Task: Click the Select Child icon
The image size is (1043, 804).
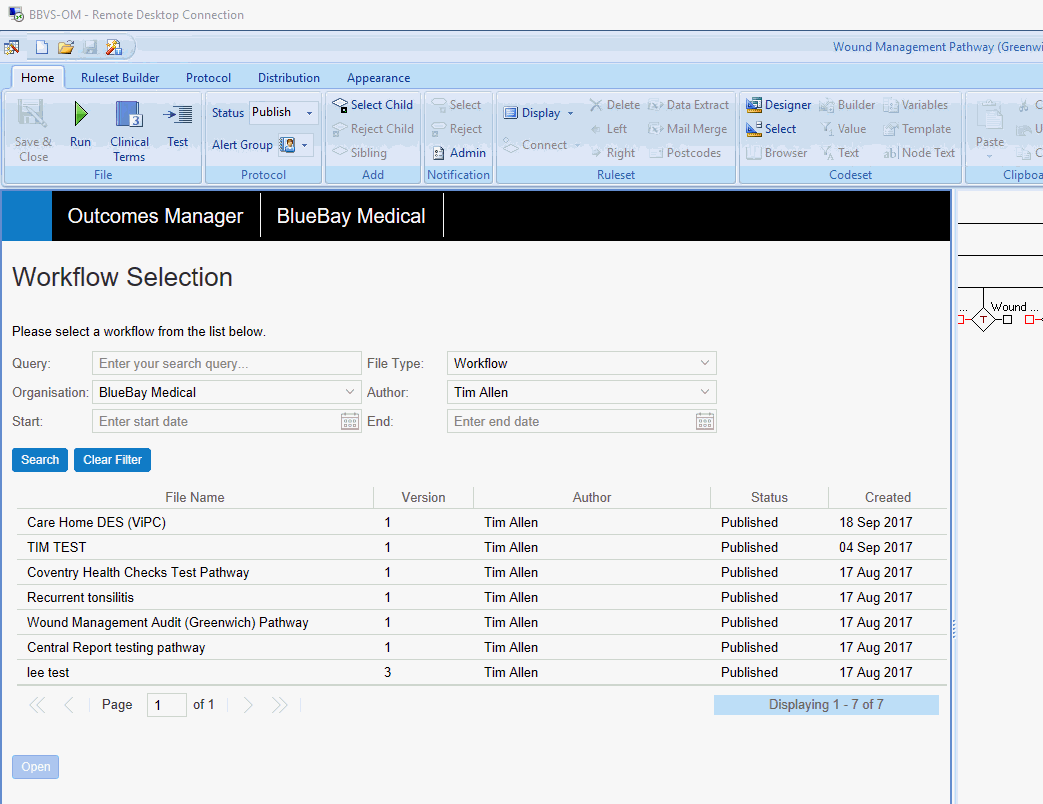Action: pos(340,105)
